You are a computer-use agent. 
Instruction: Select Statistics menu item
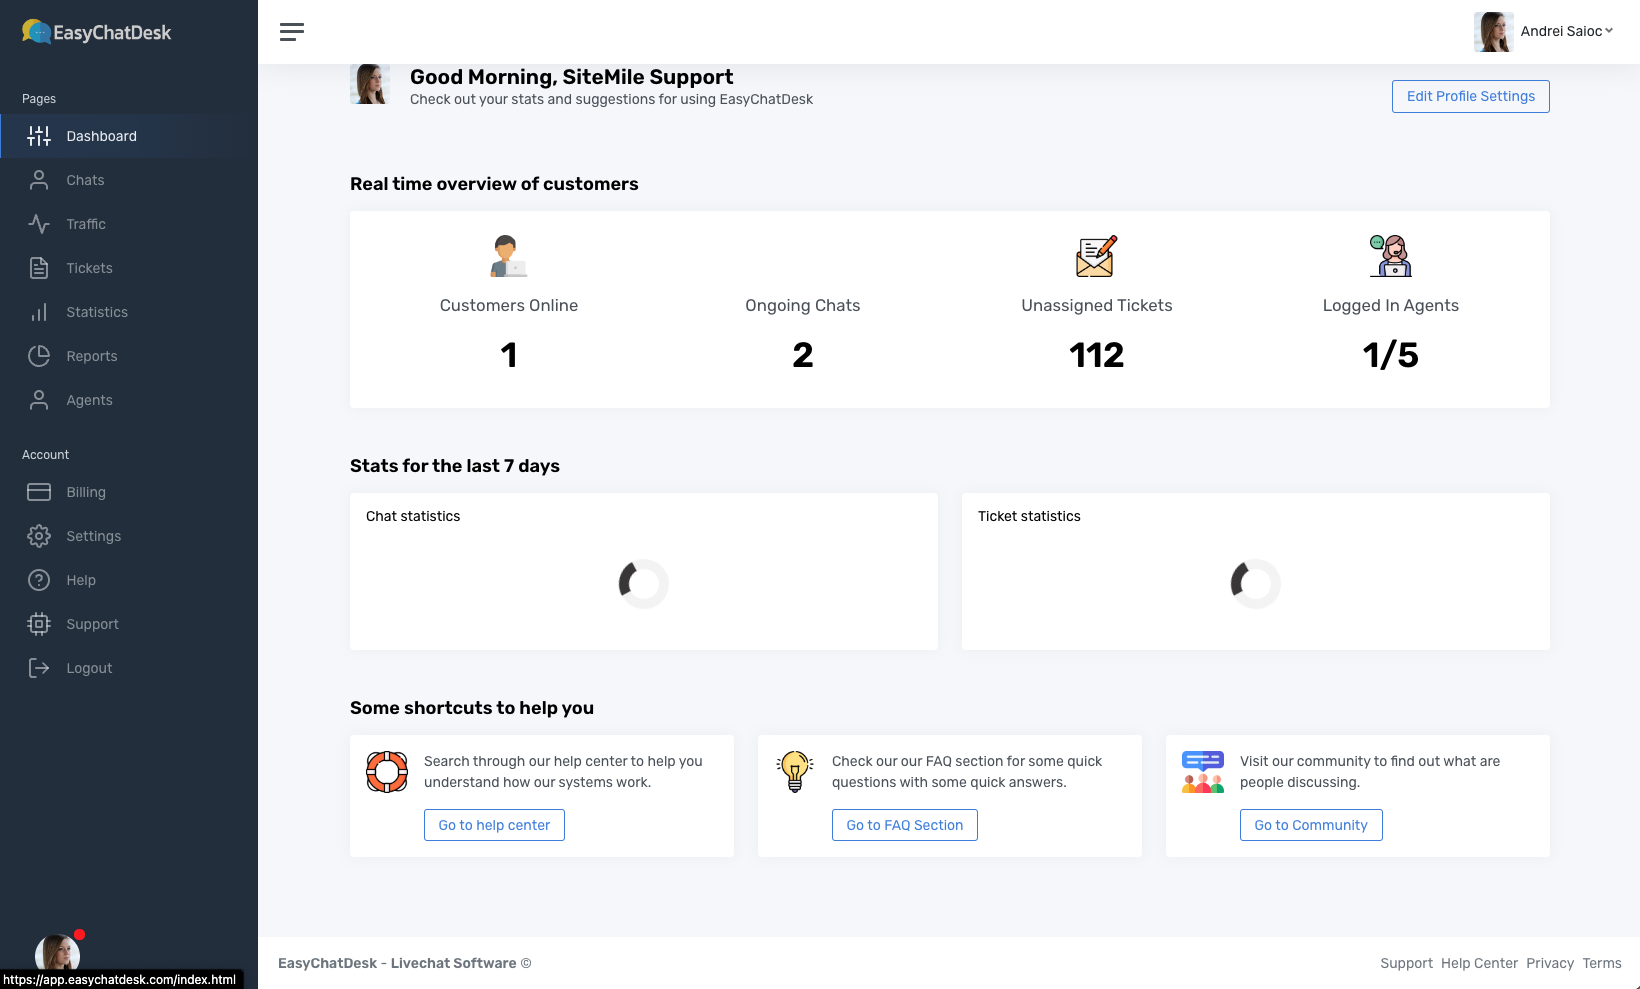tap(129, 312)
